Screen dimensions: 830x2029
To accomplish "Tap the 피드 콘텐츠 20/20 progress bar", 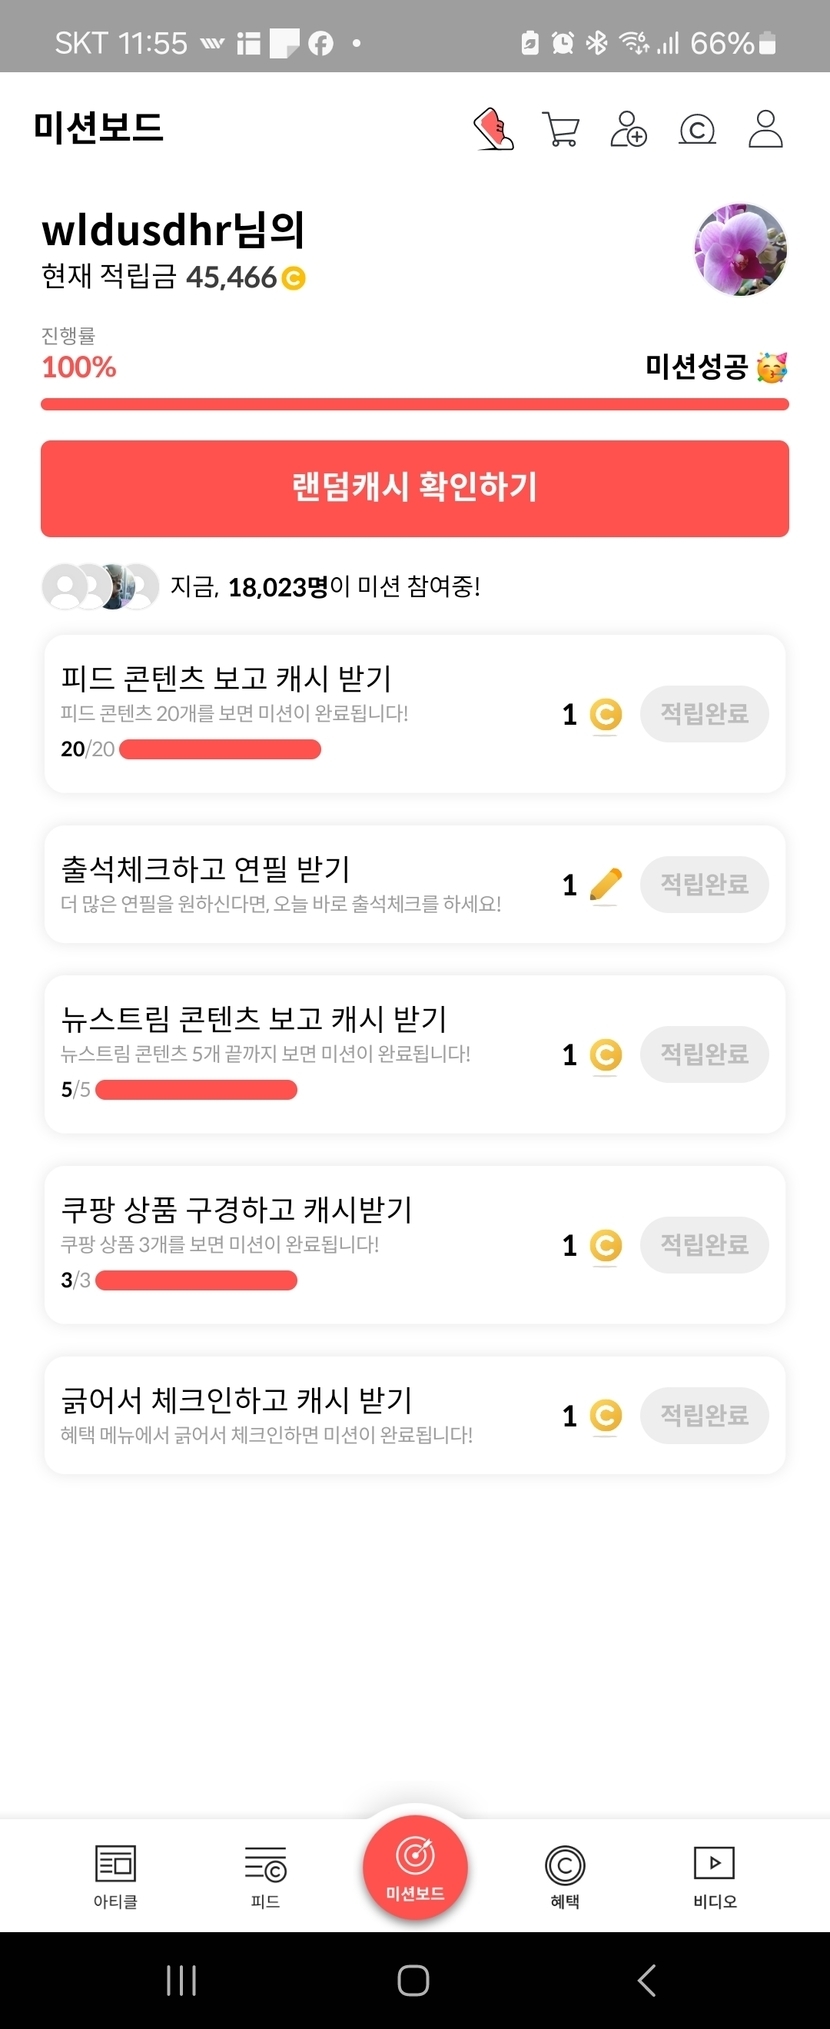I will coord(220,749).
